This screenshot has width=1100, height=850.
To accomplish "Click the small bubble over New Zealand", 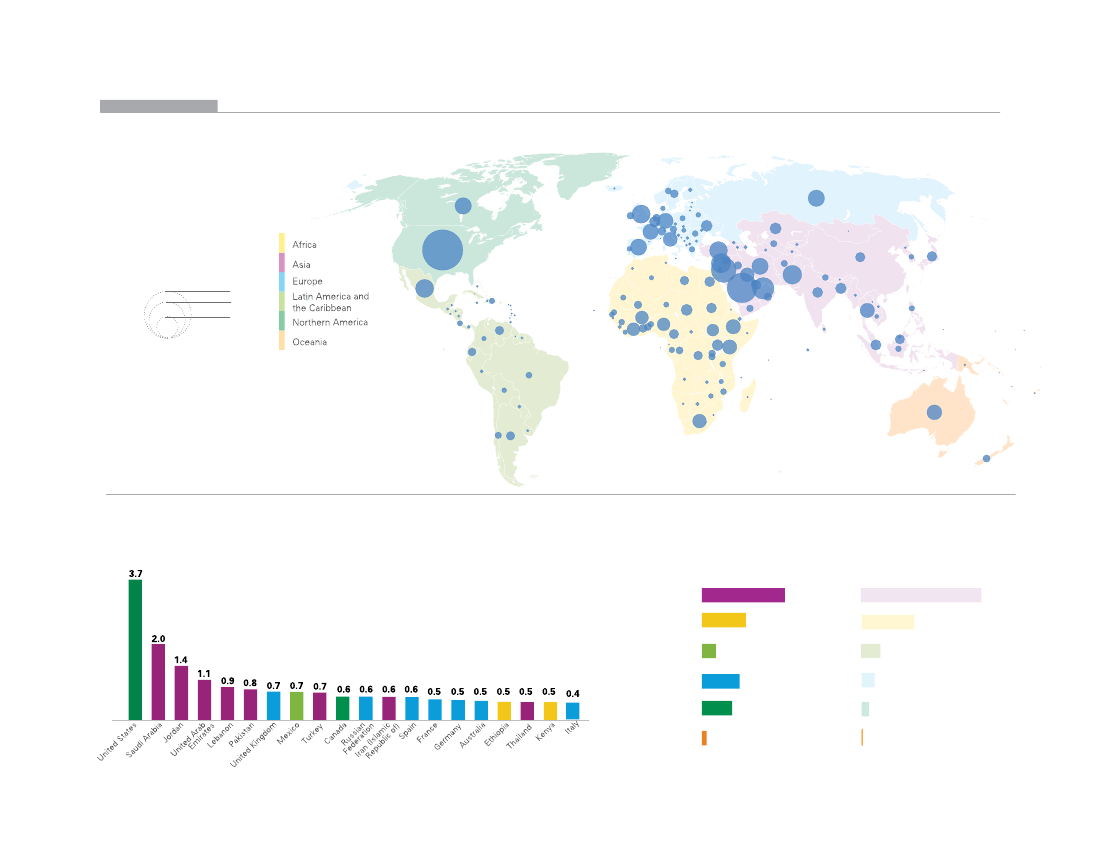I will (x=986, y=459).
